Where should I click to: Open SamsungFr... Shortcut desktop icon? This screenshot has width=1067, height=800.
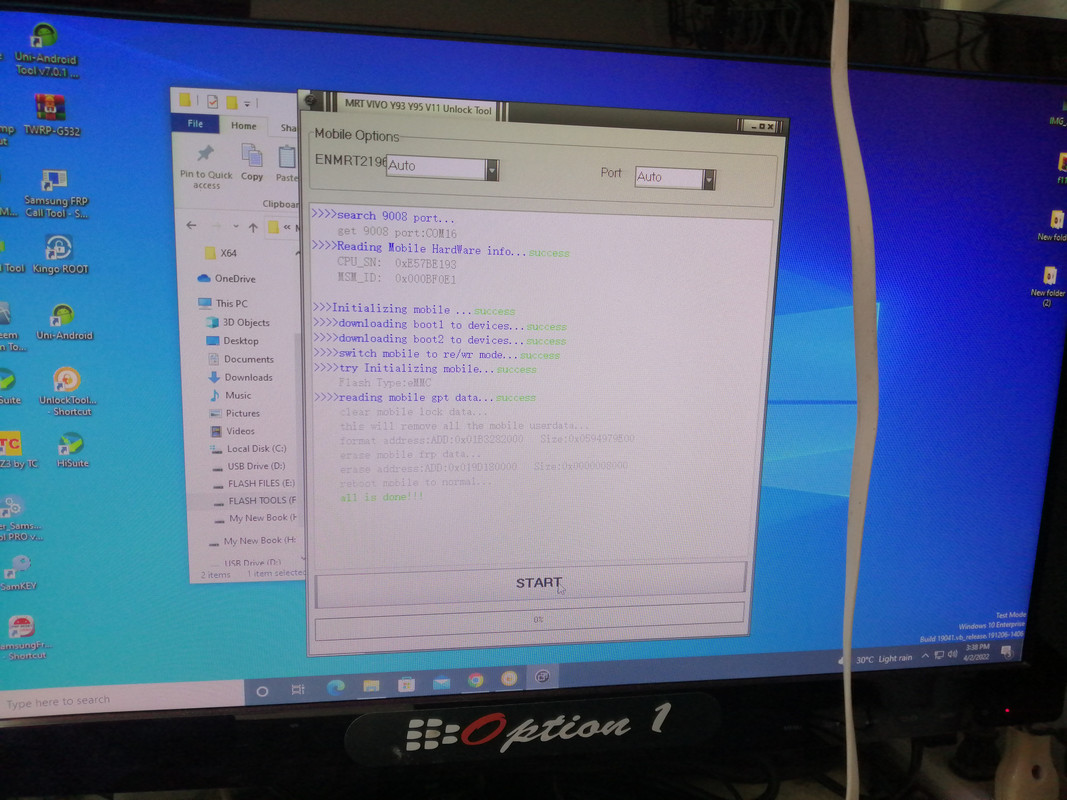(x=24, y=637)
